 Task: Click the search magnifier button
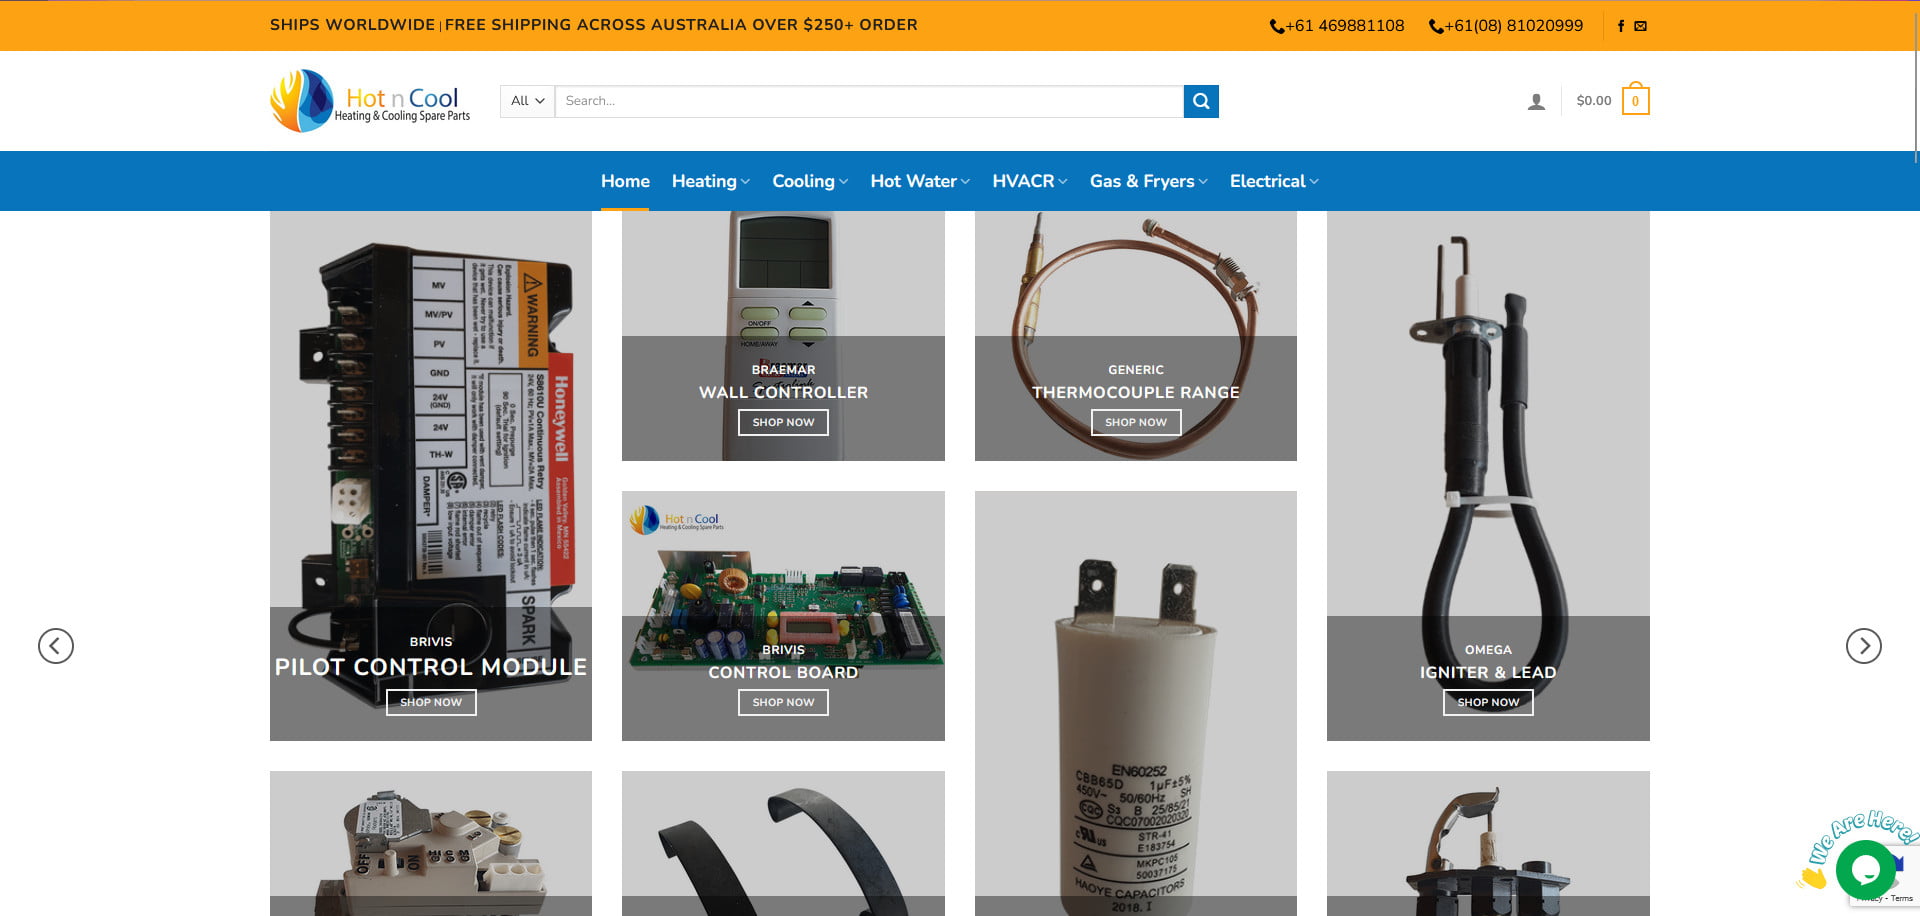click(1201, 101)
